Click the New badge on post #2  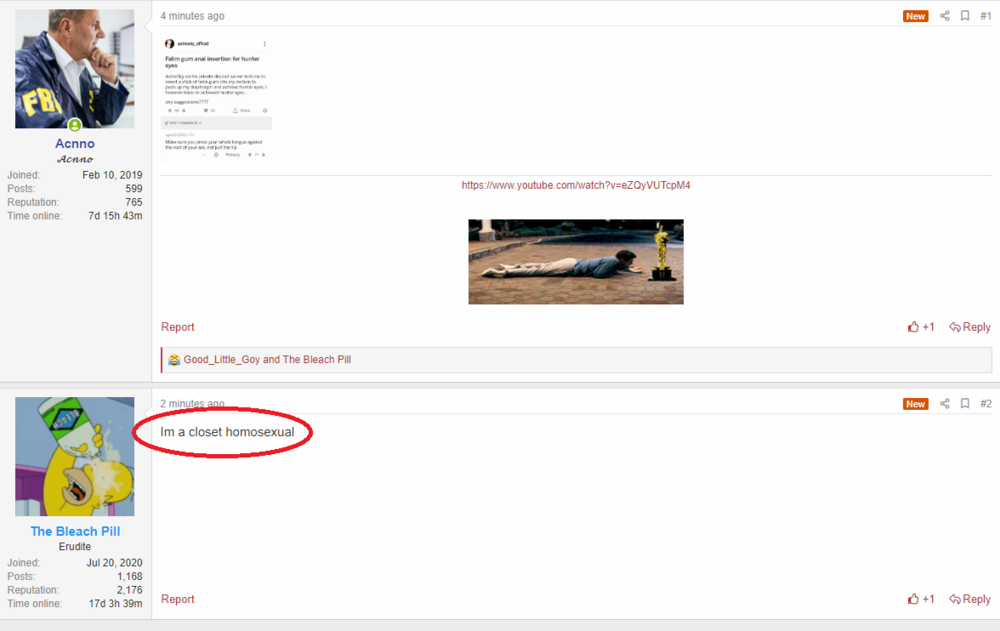coord(915,404)
